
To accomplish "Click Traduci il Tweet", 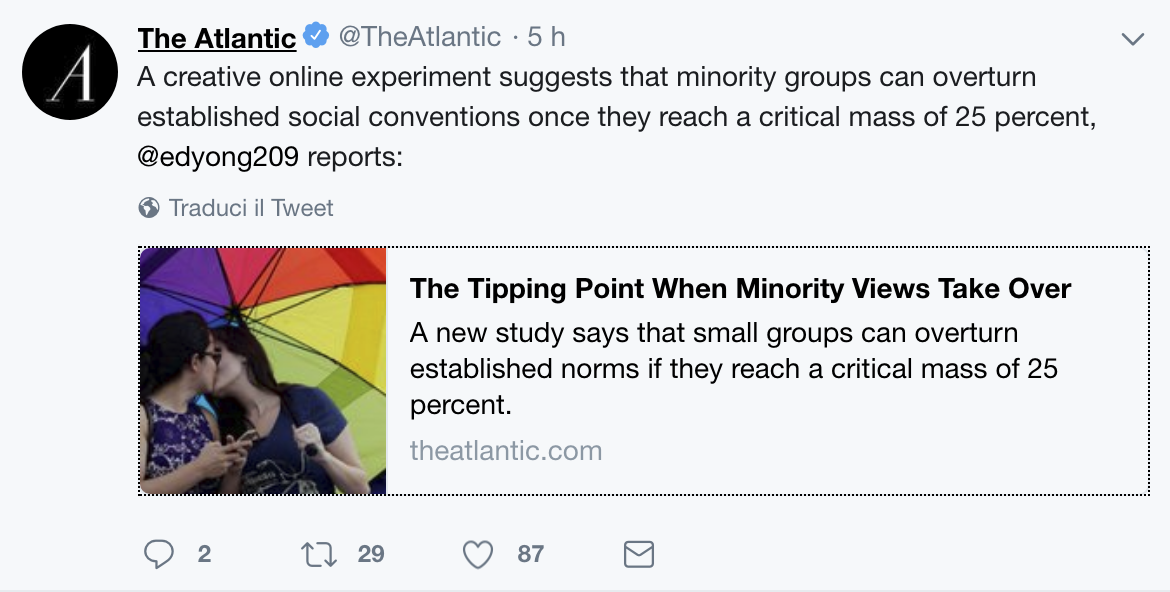I will click(x=251, y=208).
